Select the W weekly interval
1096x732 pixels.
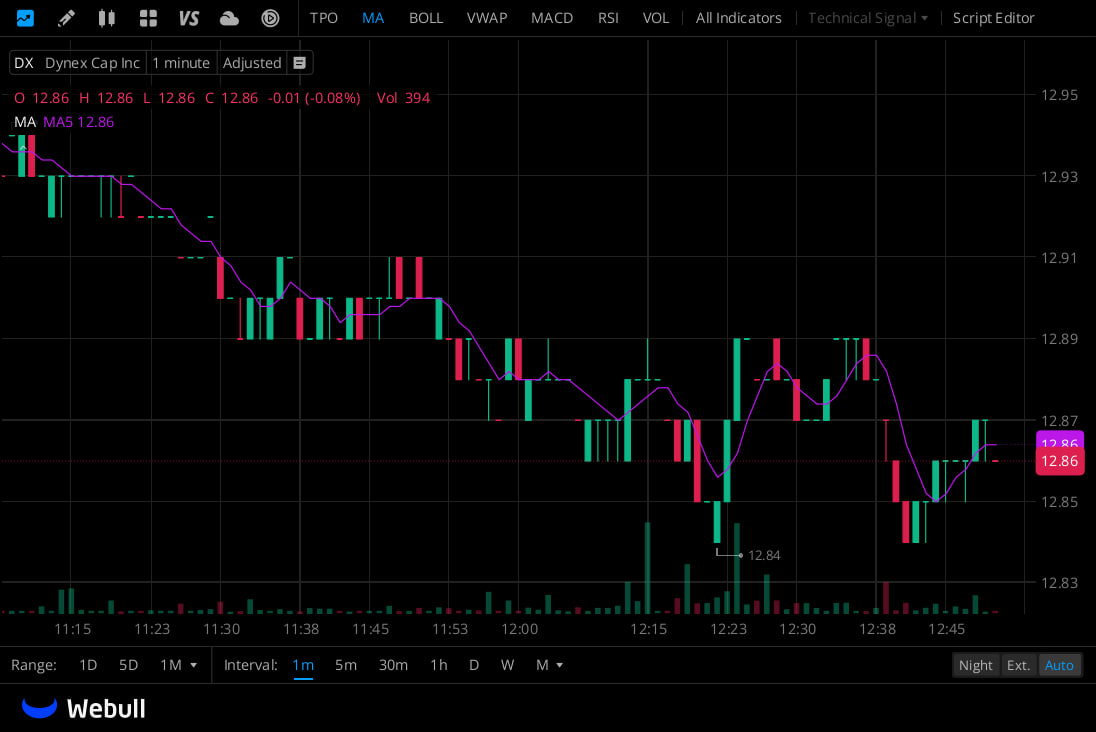(507, 665)
